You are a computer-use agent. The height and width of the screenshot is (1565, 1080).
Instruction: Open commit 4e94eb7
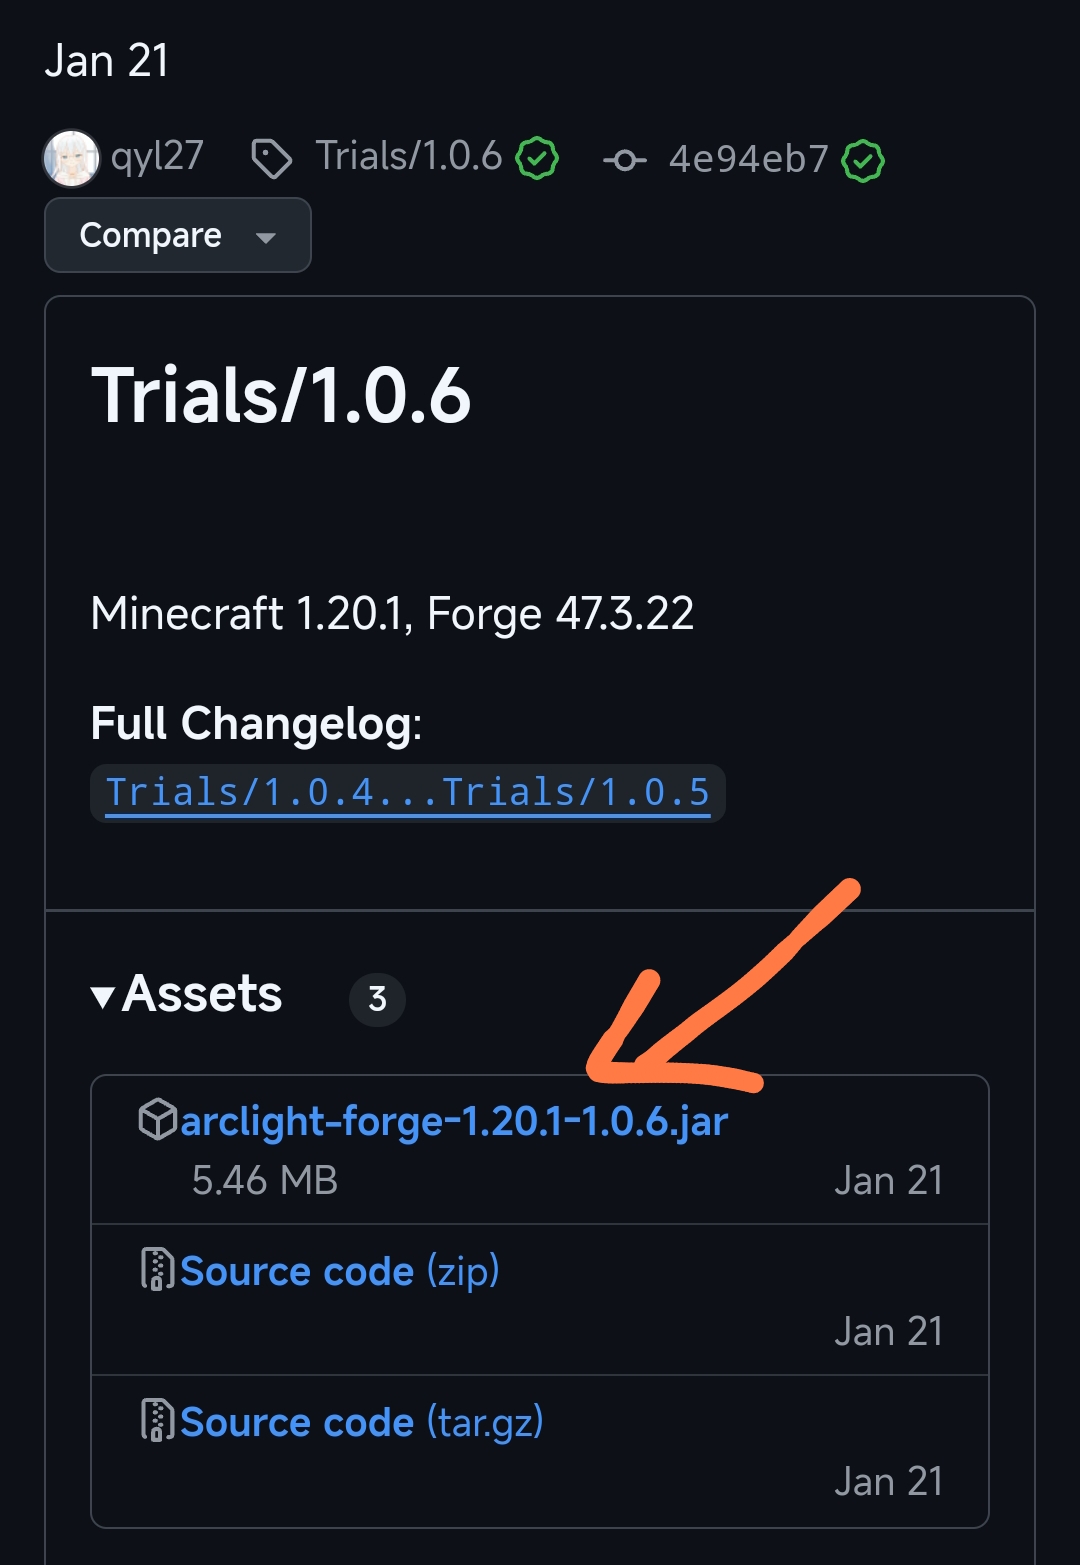(749, 159)
